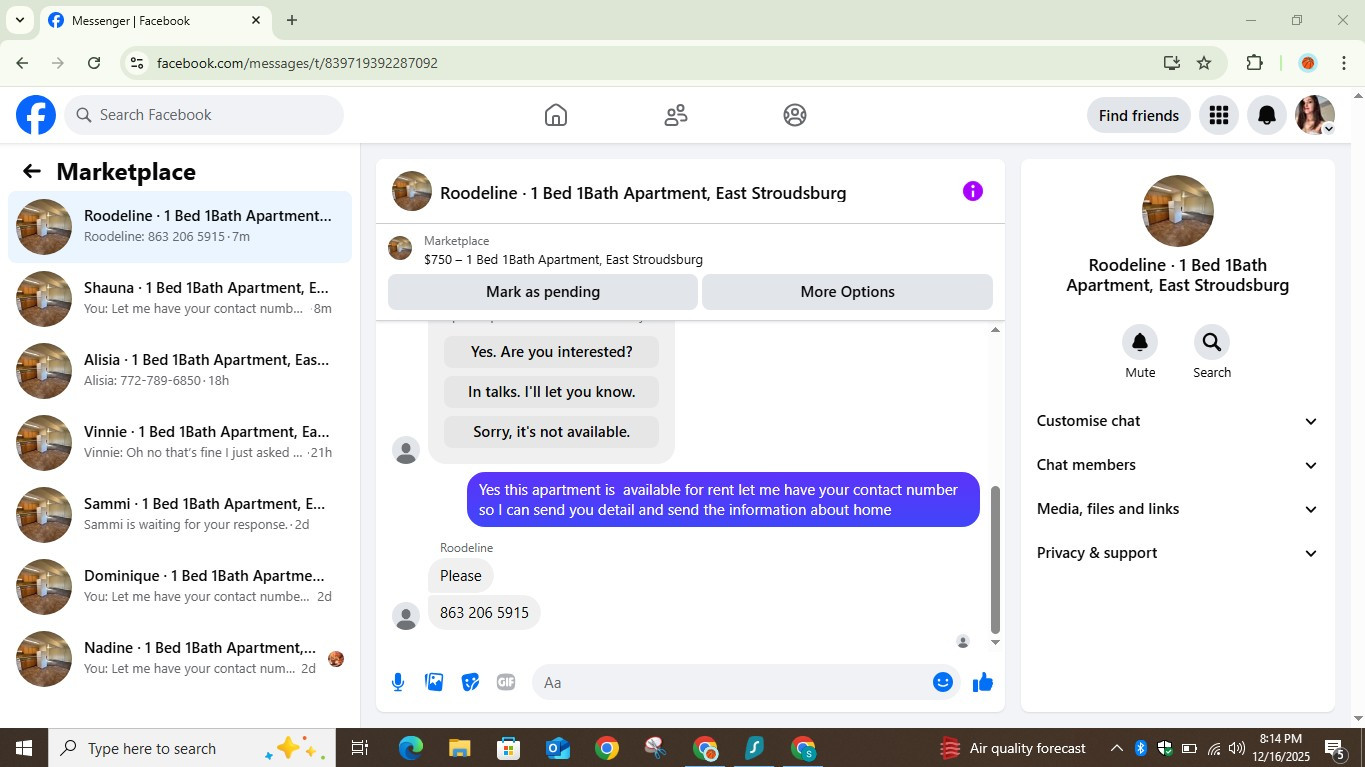Record a voice clip with microphone icon
The width and height of the screenshot is (1365, 767).
(x=398, y=682)
